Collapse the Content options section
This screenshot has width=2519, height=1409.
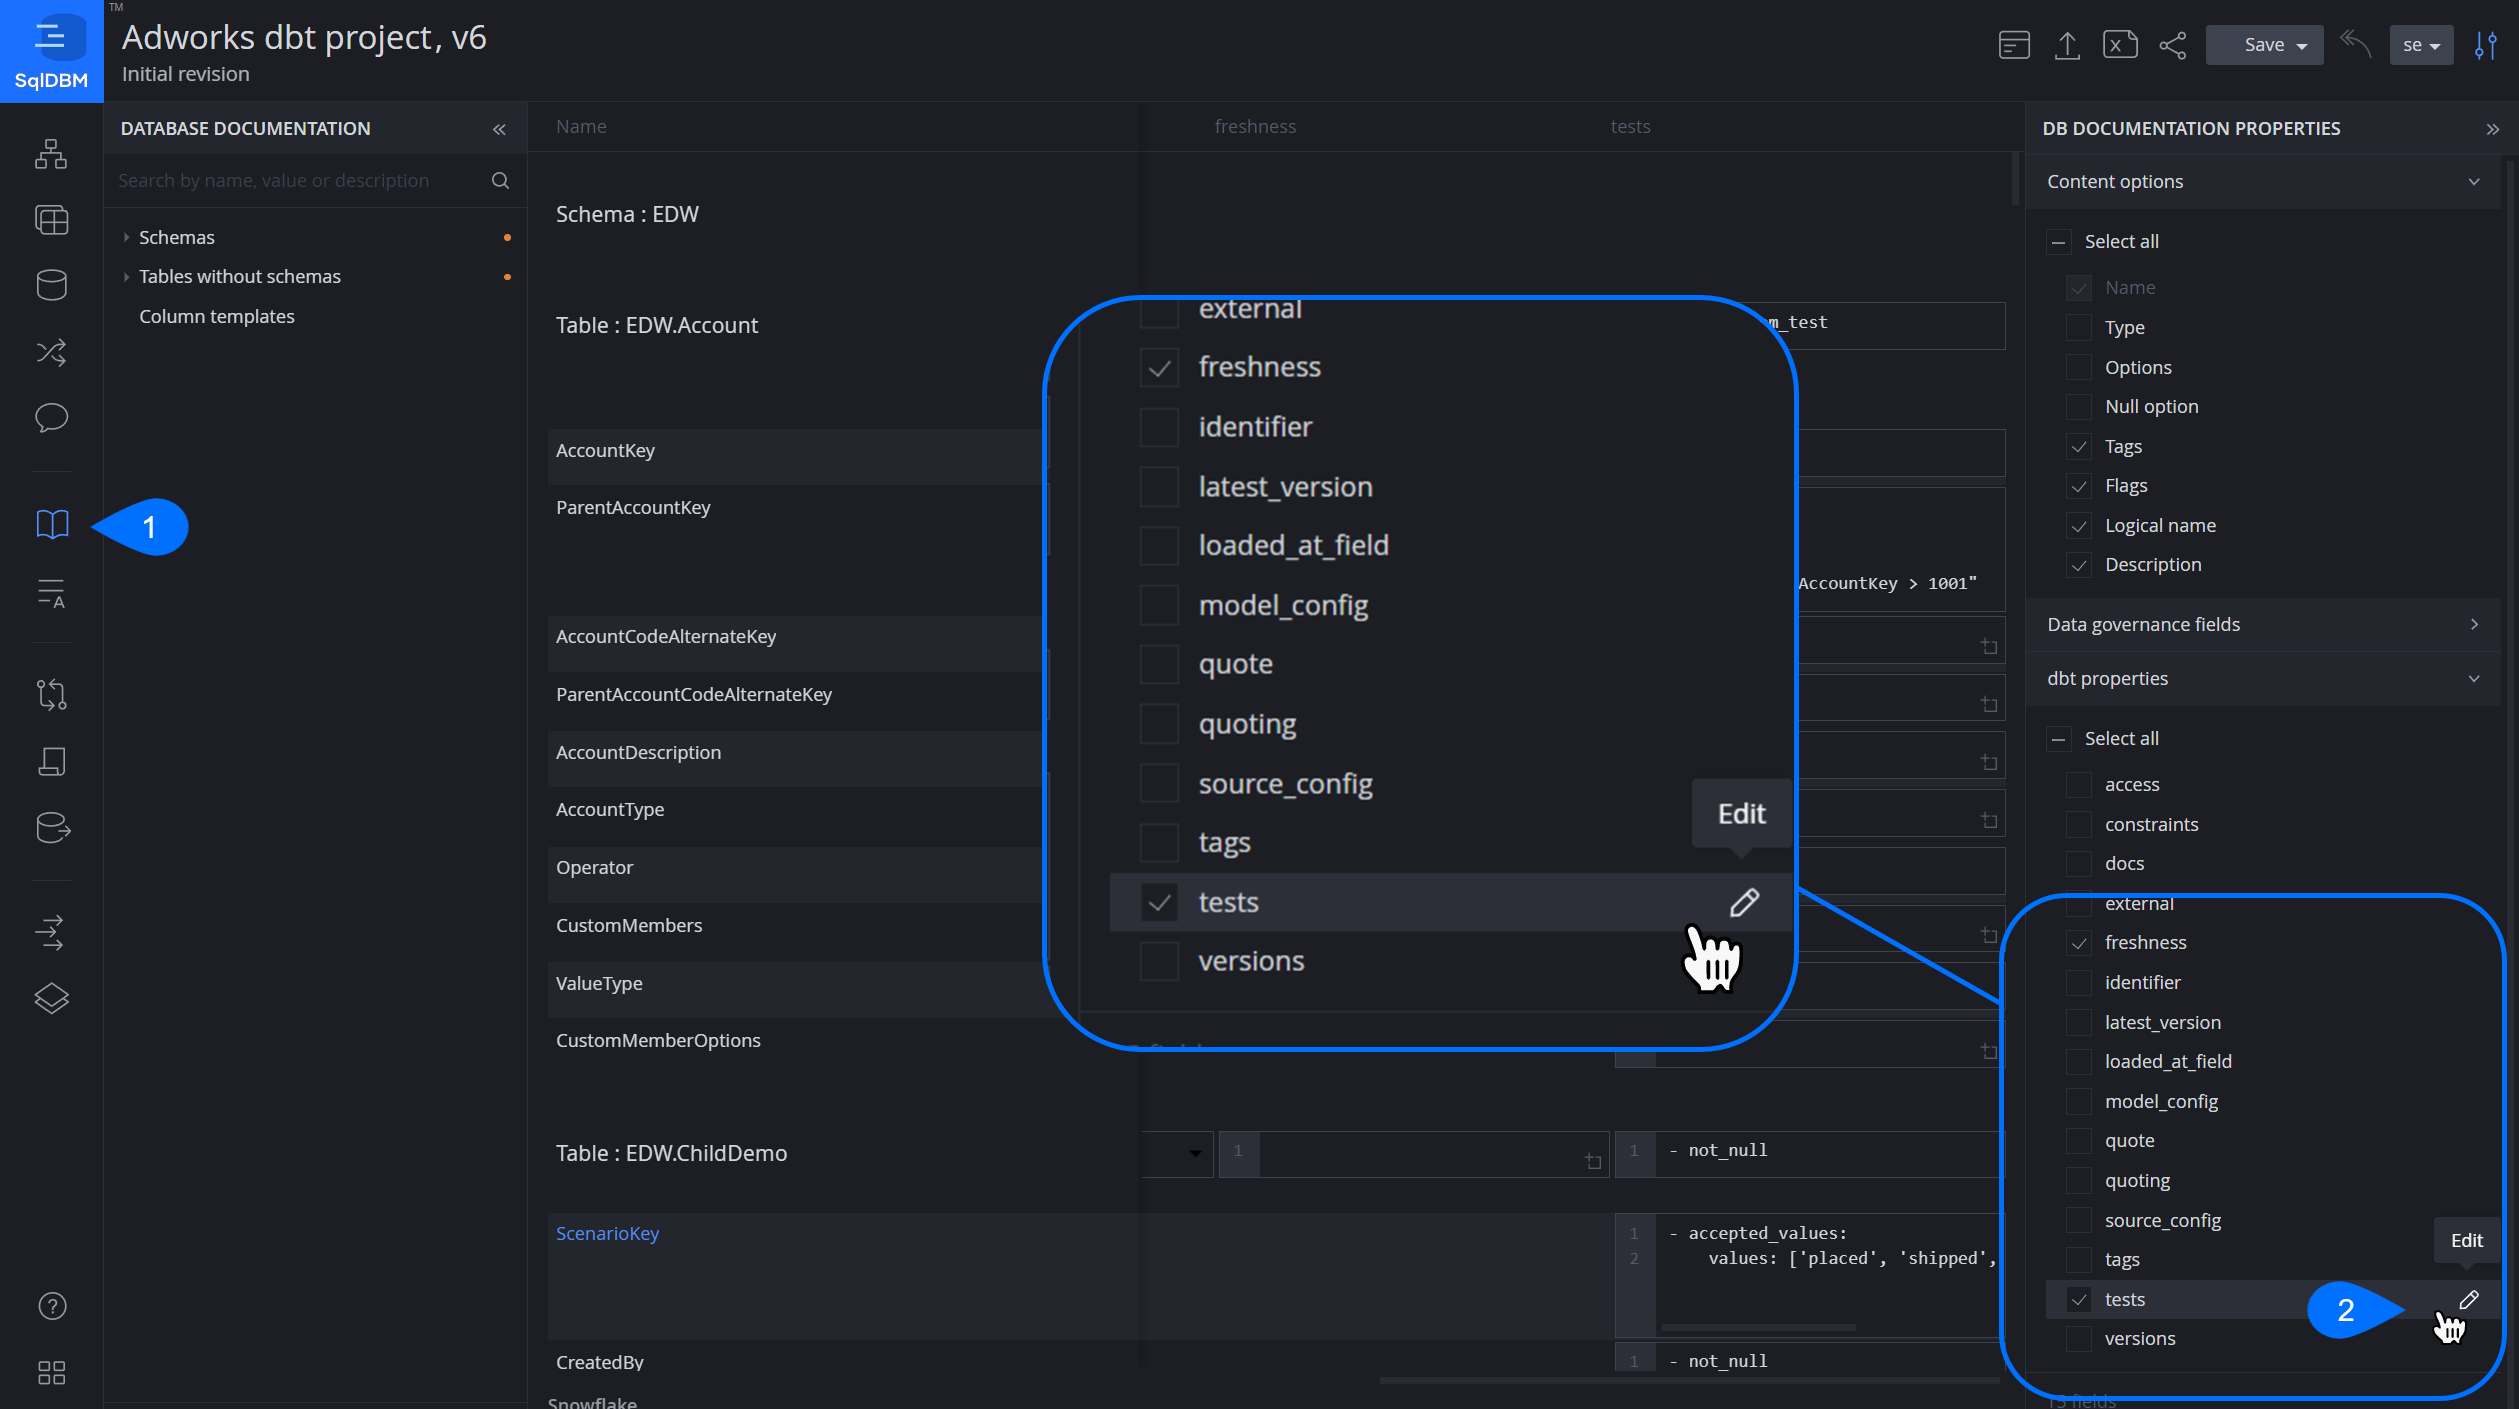coord(2474,181)
